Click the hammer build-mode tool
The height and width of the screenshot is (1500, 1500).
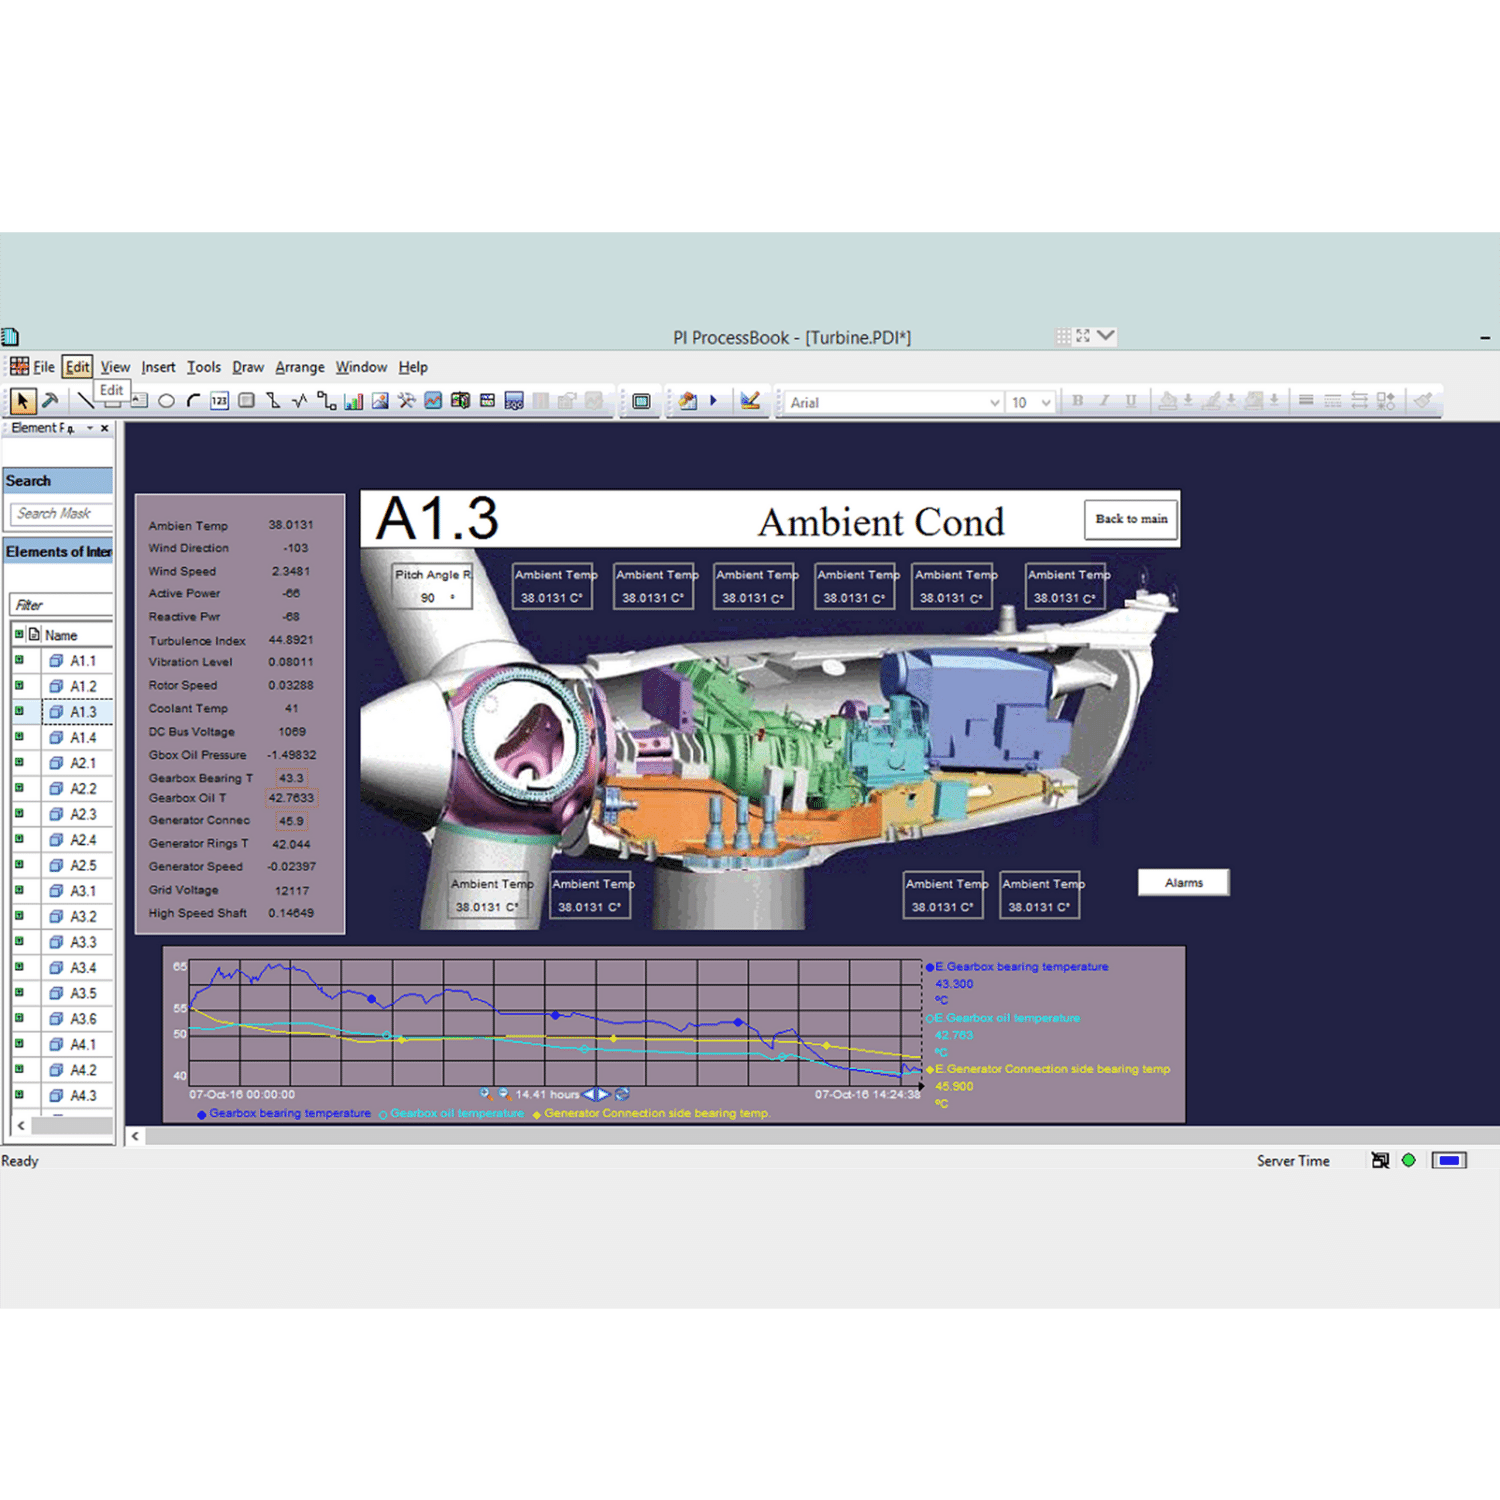coord(50,402)
